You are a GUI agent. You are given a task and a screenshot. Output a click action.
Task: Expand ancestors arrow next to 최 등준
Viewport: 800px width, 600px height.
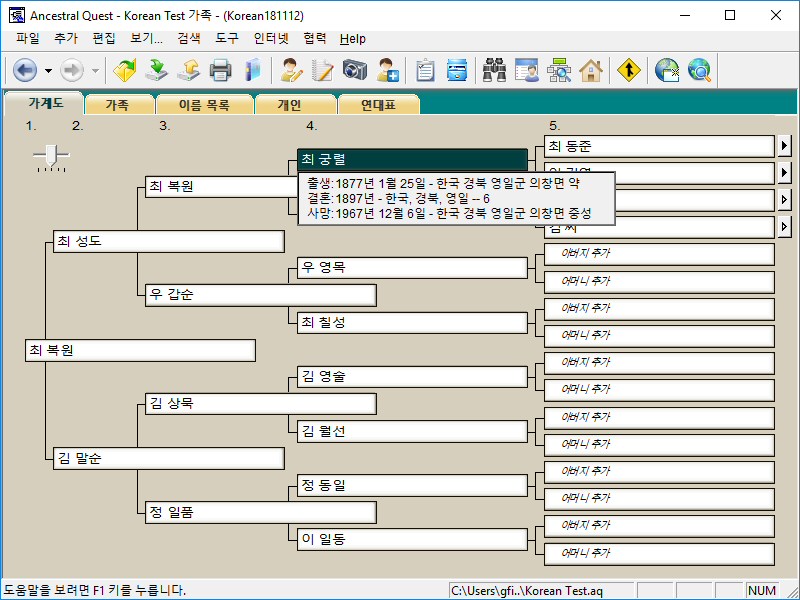click(x=785, y=147)
